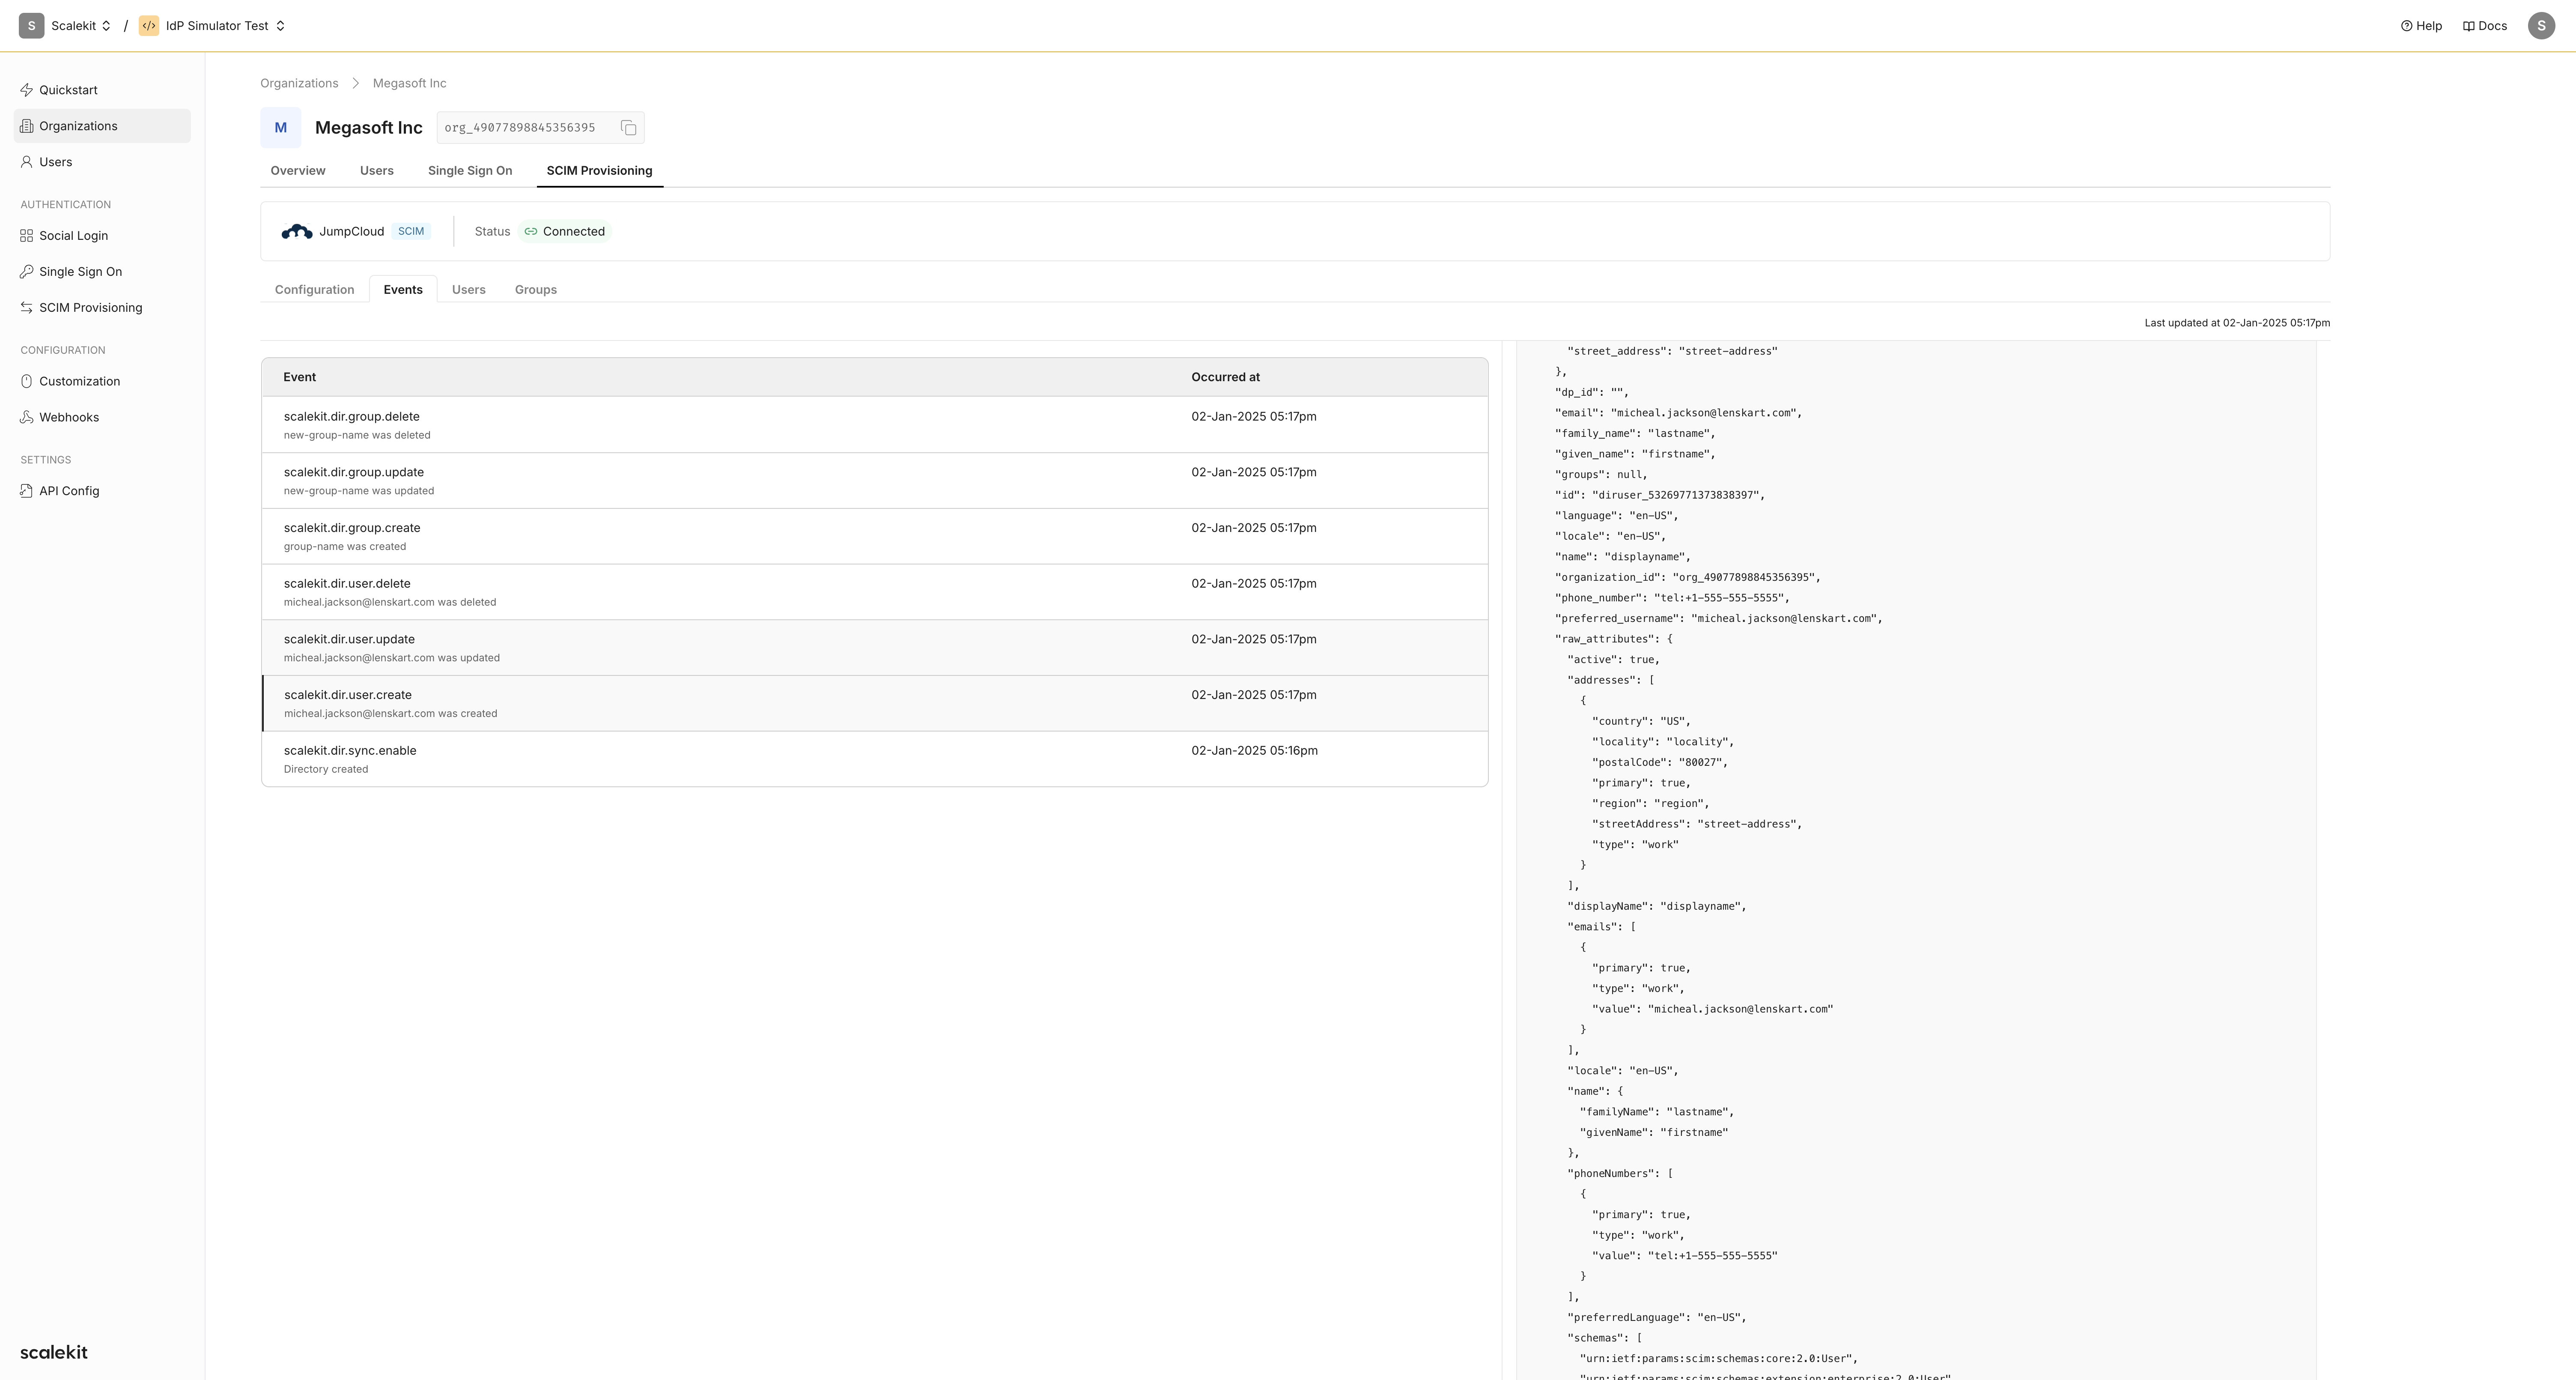Open the directory Users sub-tab
Viewport: 2576px width, 1380px height.
[469, 290]
